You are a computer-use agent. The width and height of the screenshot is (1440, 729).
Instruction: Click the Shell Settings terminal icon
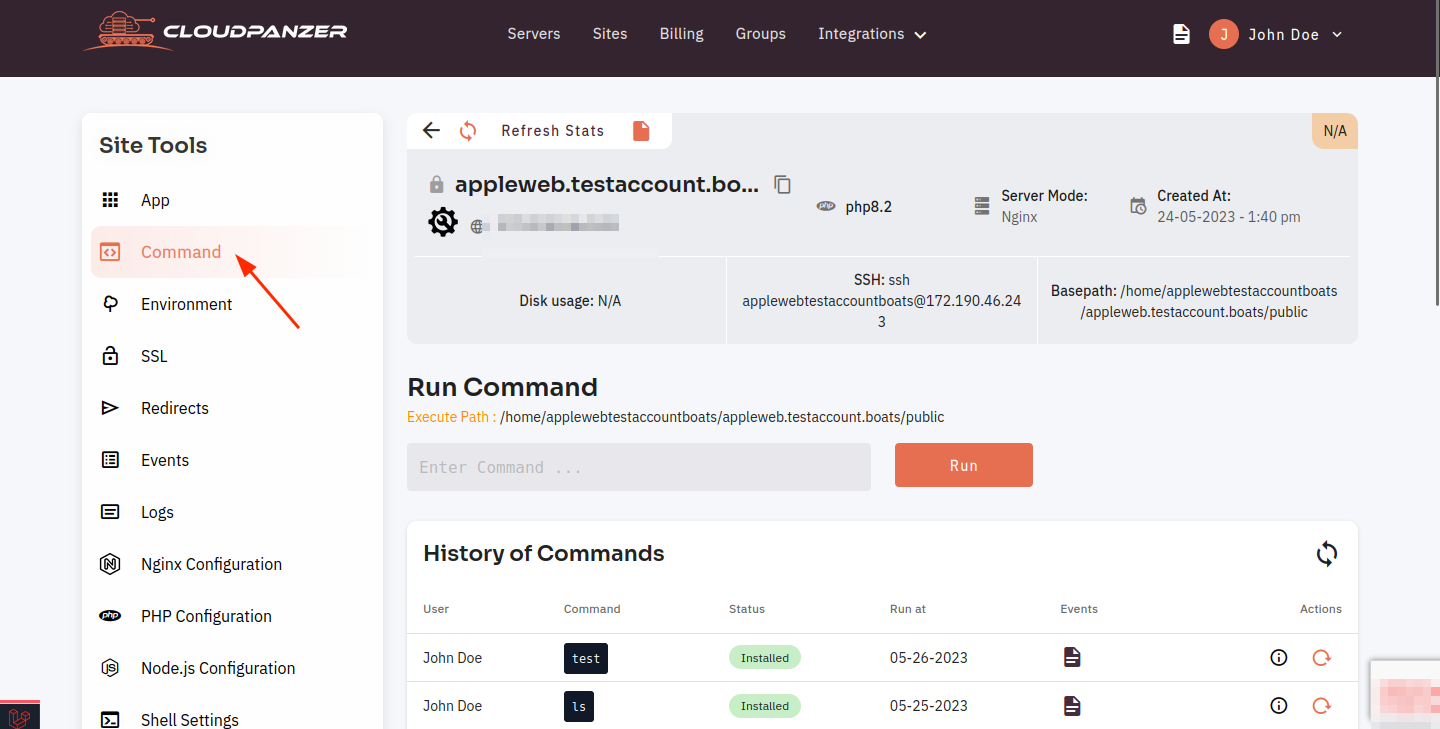[x=111, y=720]
